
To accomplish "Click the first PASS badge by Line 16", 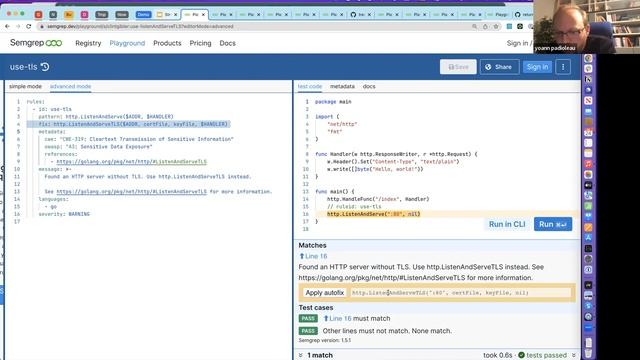I will (308, 318).
